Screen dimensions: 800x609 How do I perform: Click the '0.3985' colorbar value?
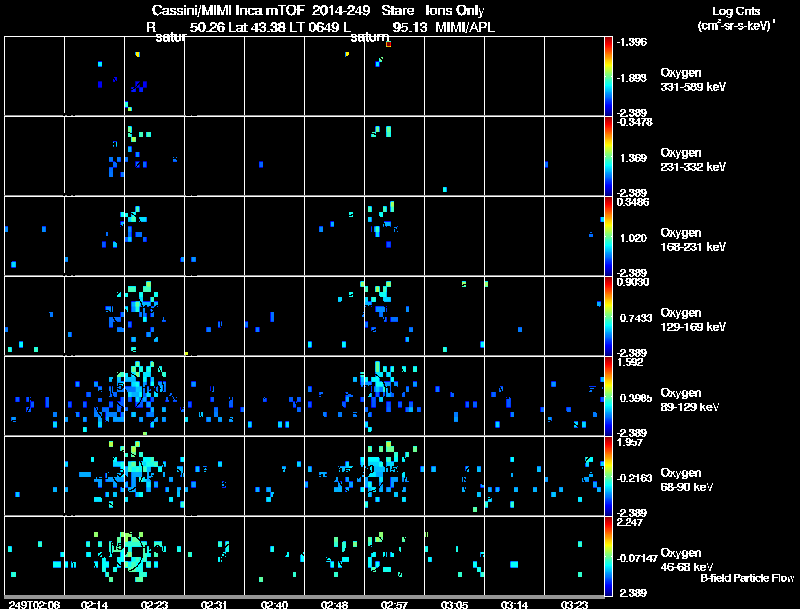[x=636, y=398]
